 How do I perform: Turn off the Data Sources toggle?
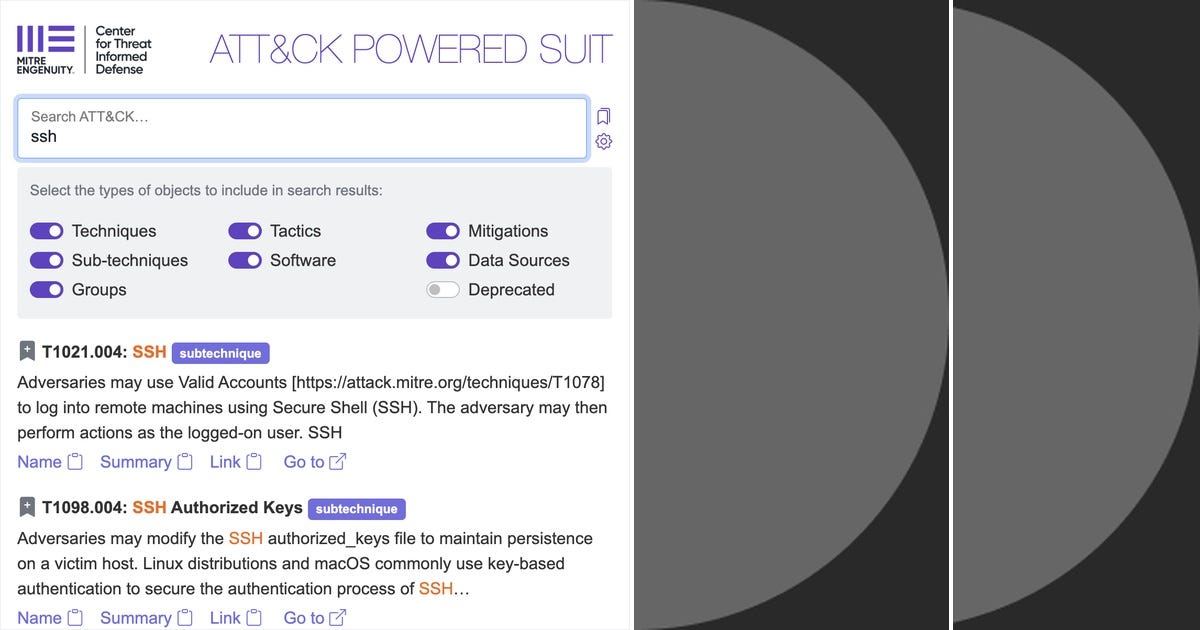click(x=442, y=260)
